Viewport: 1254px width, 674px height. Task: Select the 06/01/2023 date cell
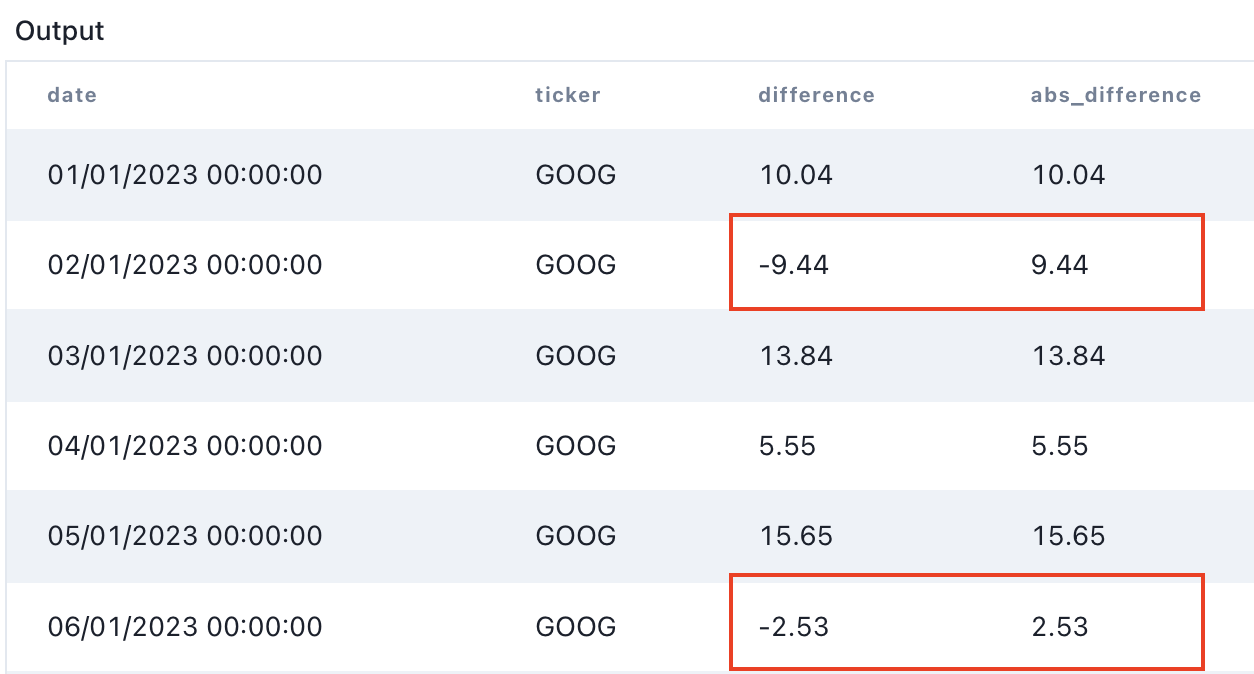pyautogui.click(x=185, y=627)
